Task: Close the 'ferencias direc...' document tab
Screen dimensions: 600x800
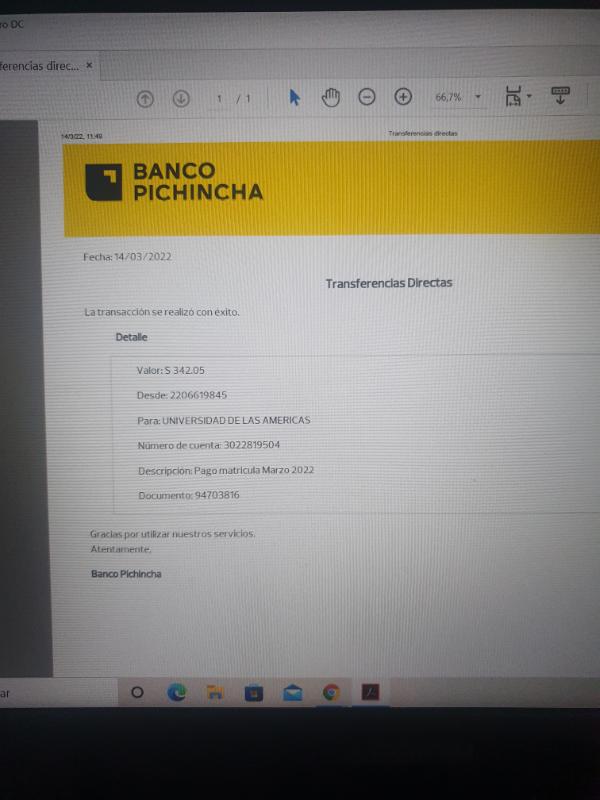Action: 89,65
